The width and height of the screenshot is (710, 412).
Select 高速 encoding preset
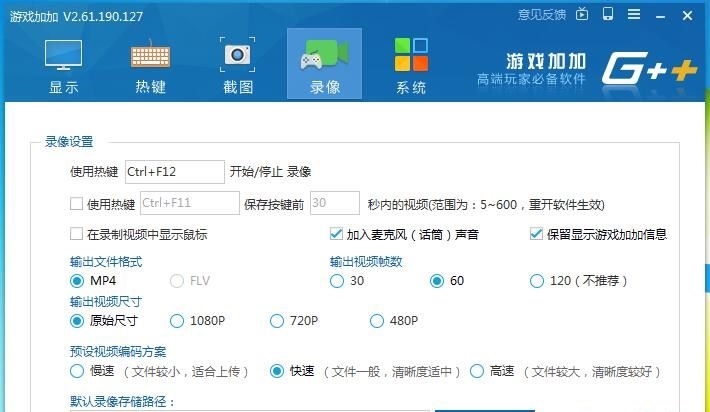[x=477, y=371]
